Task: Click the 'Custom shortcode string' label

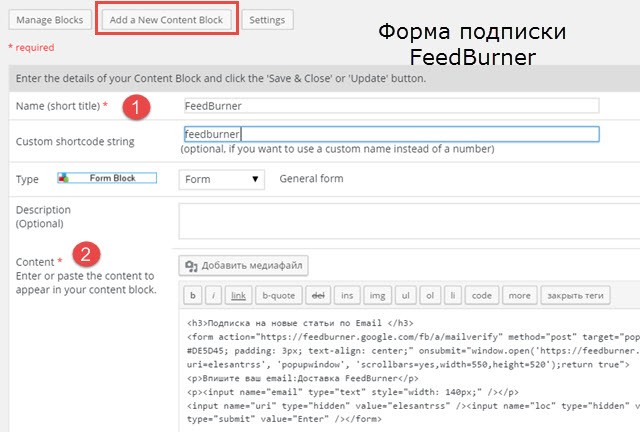Action: [75, 141]
